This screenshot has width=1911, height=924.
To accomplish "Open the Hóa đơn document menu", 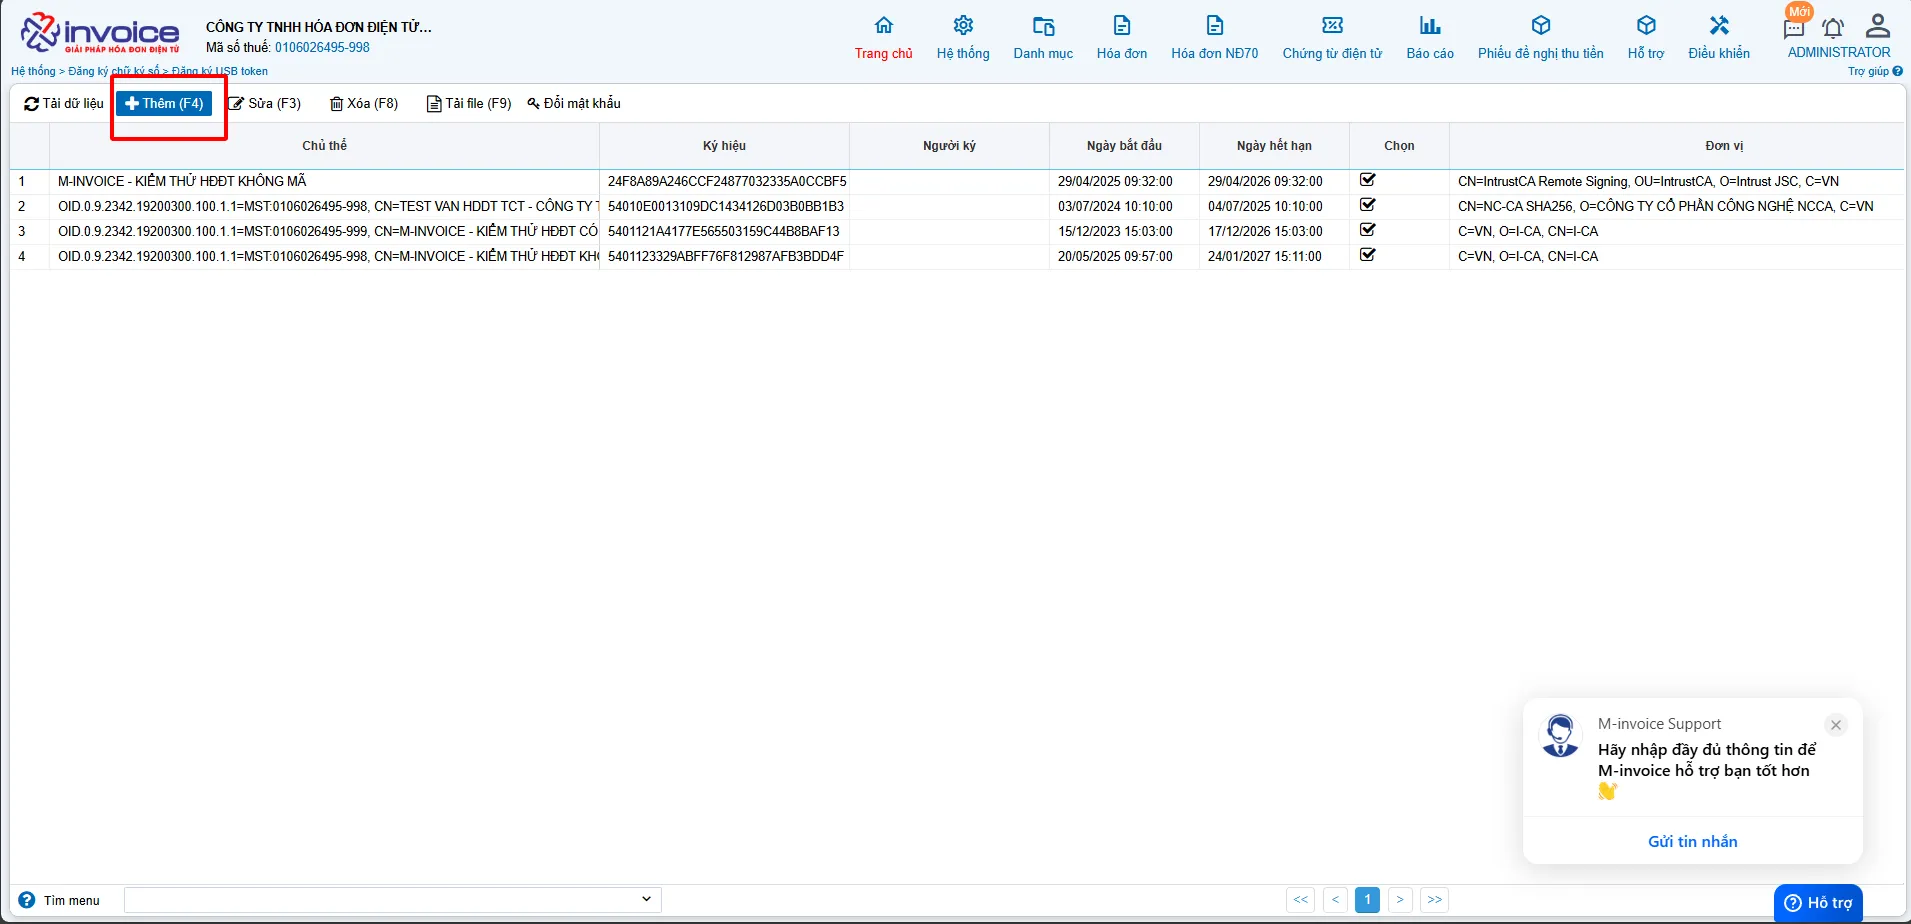I will (1122, 25).
